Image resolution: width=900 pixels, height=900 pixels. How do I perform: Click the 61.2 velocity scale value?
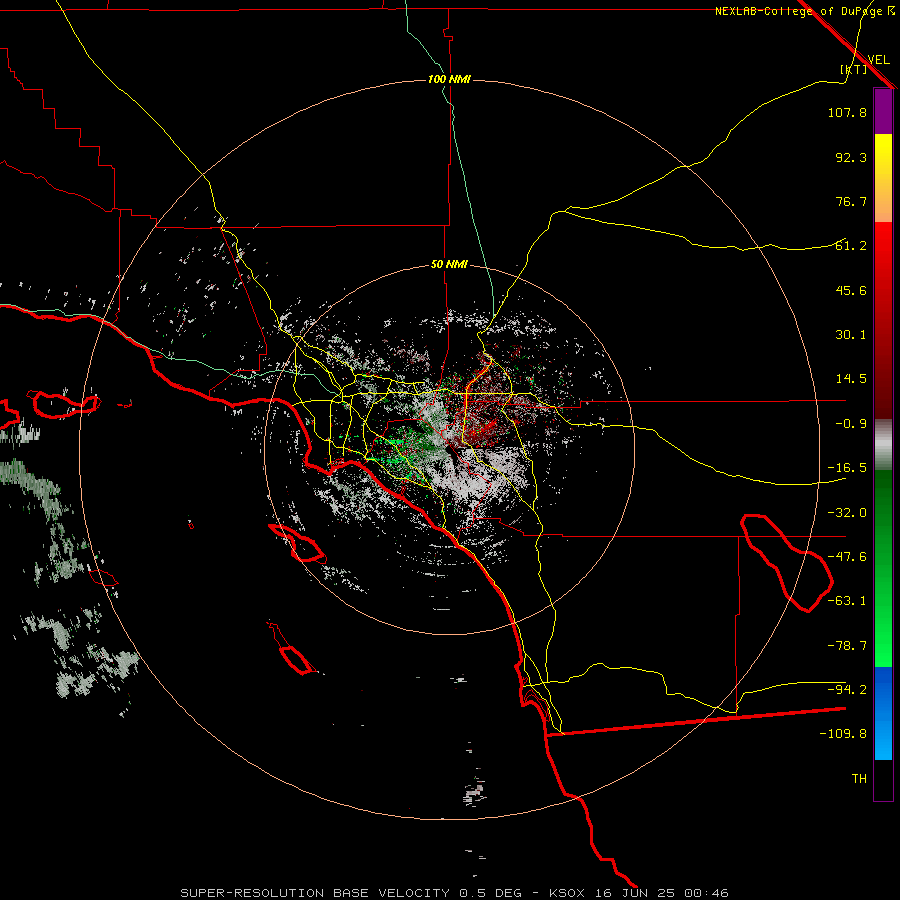851,246
